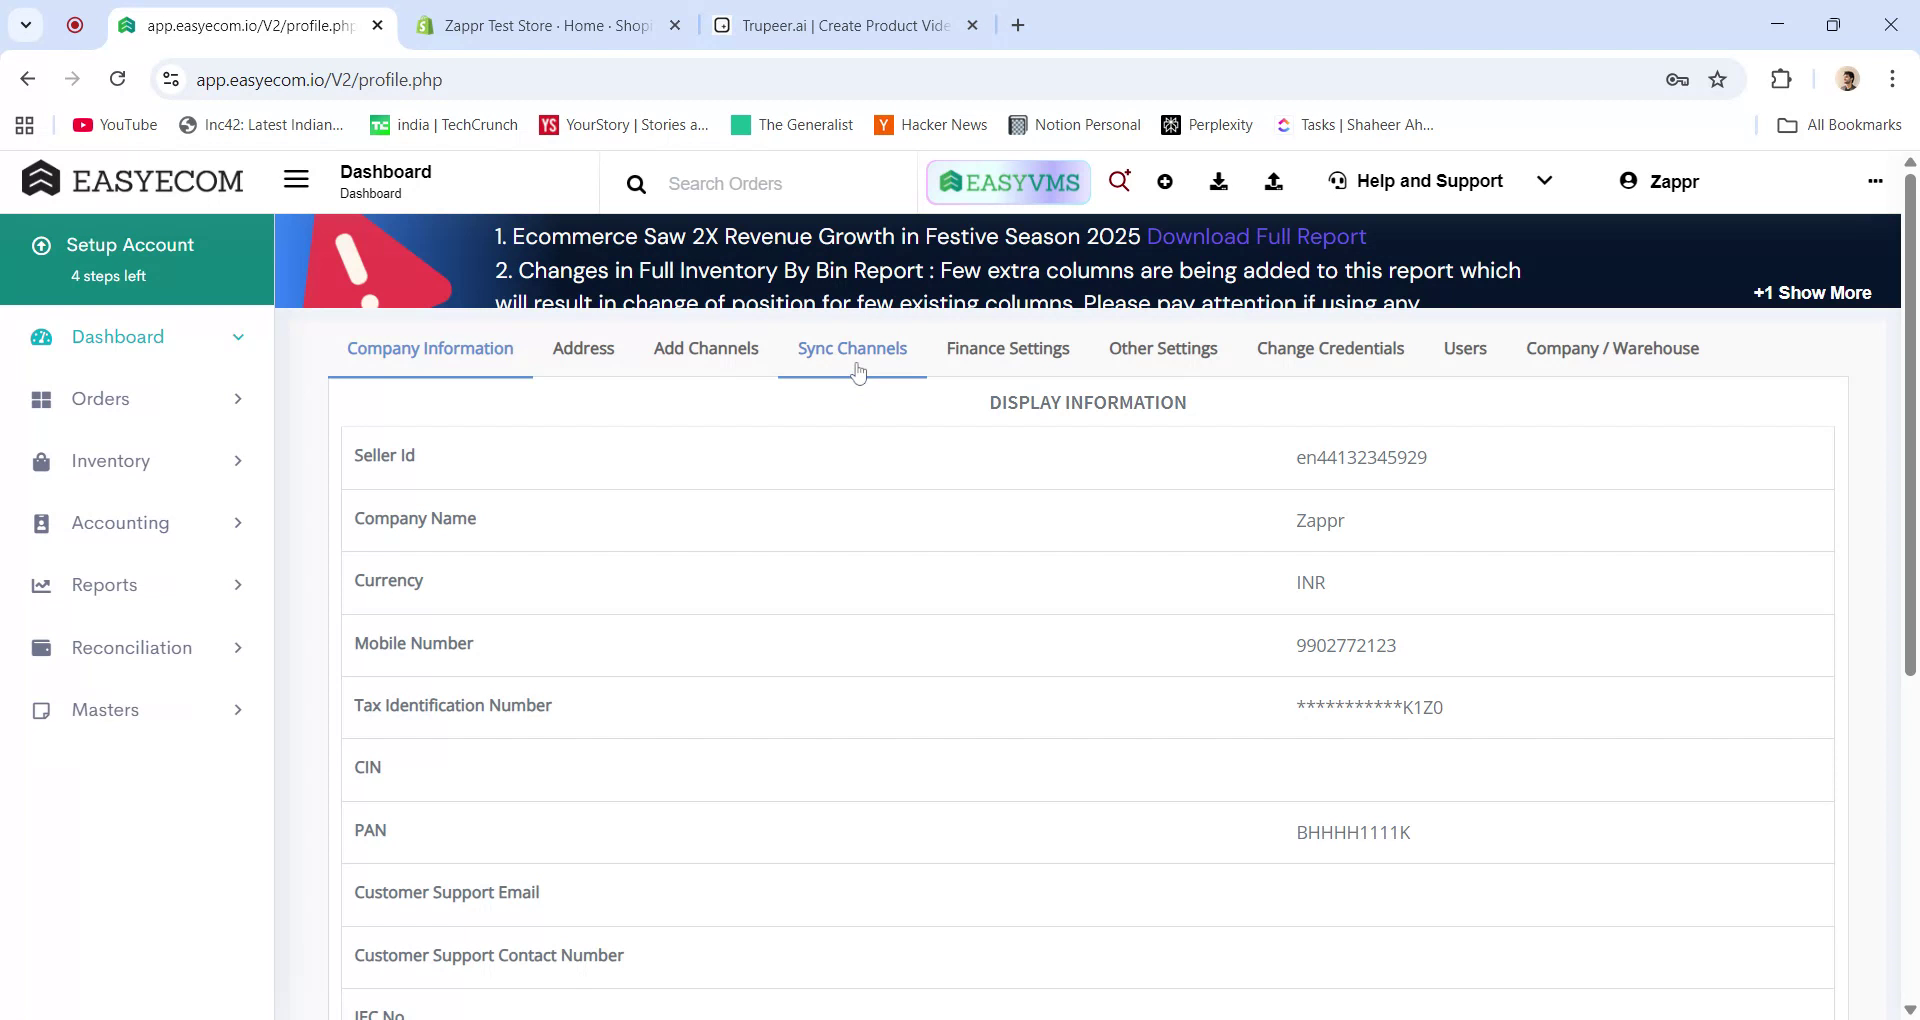
Task: Expand the Help and Support dropdown chevron
Action: pos(1545,181)
